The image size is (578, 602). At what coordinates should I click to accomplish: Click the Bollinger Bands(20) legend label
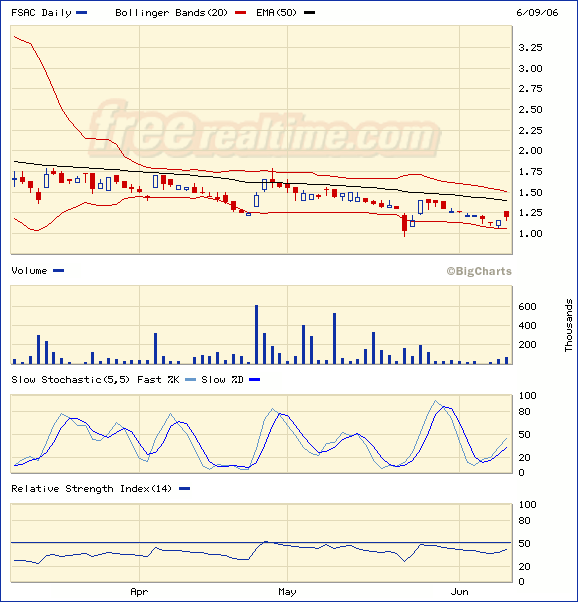[171, 13]
